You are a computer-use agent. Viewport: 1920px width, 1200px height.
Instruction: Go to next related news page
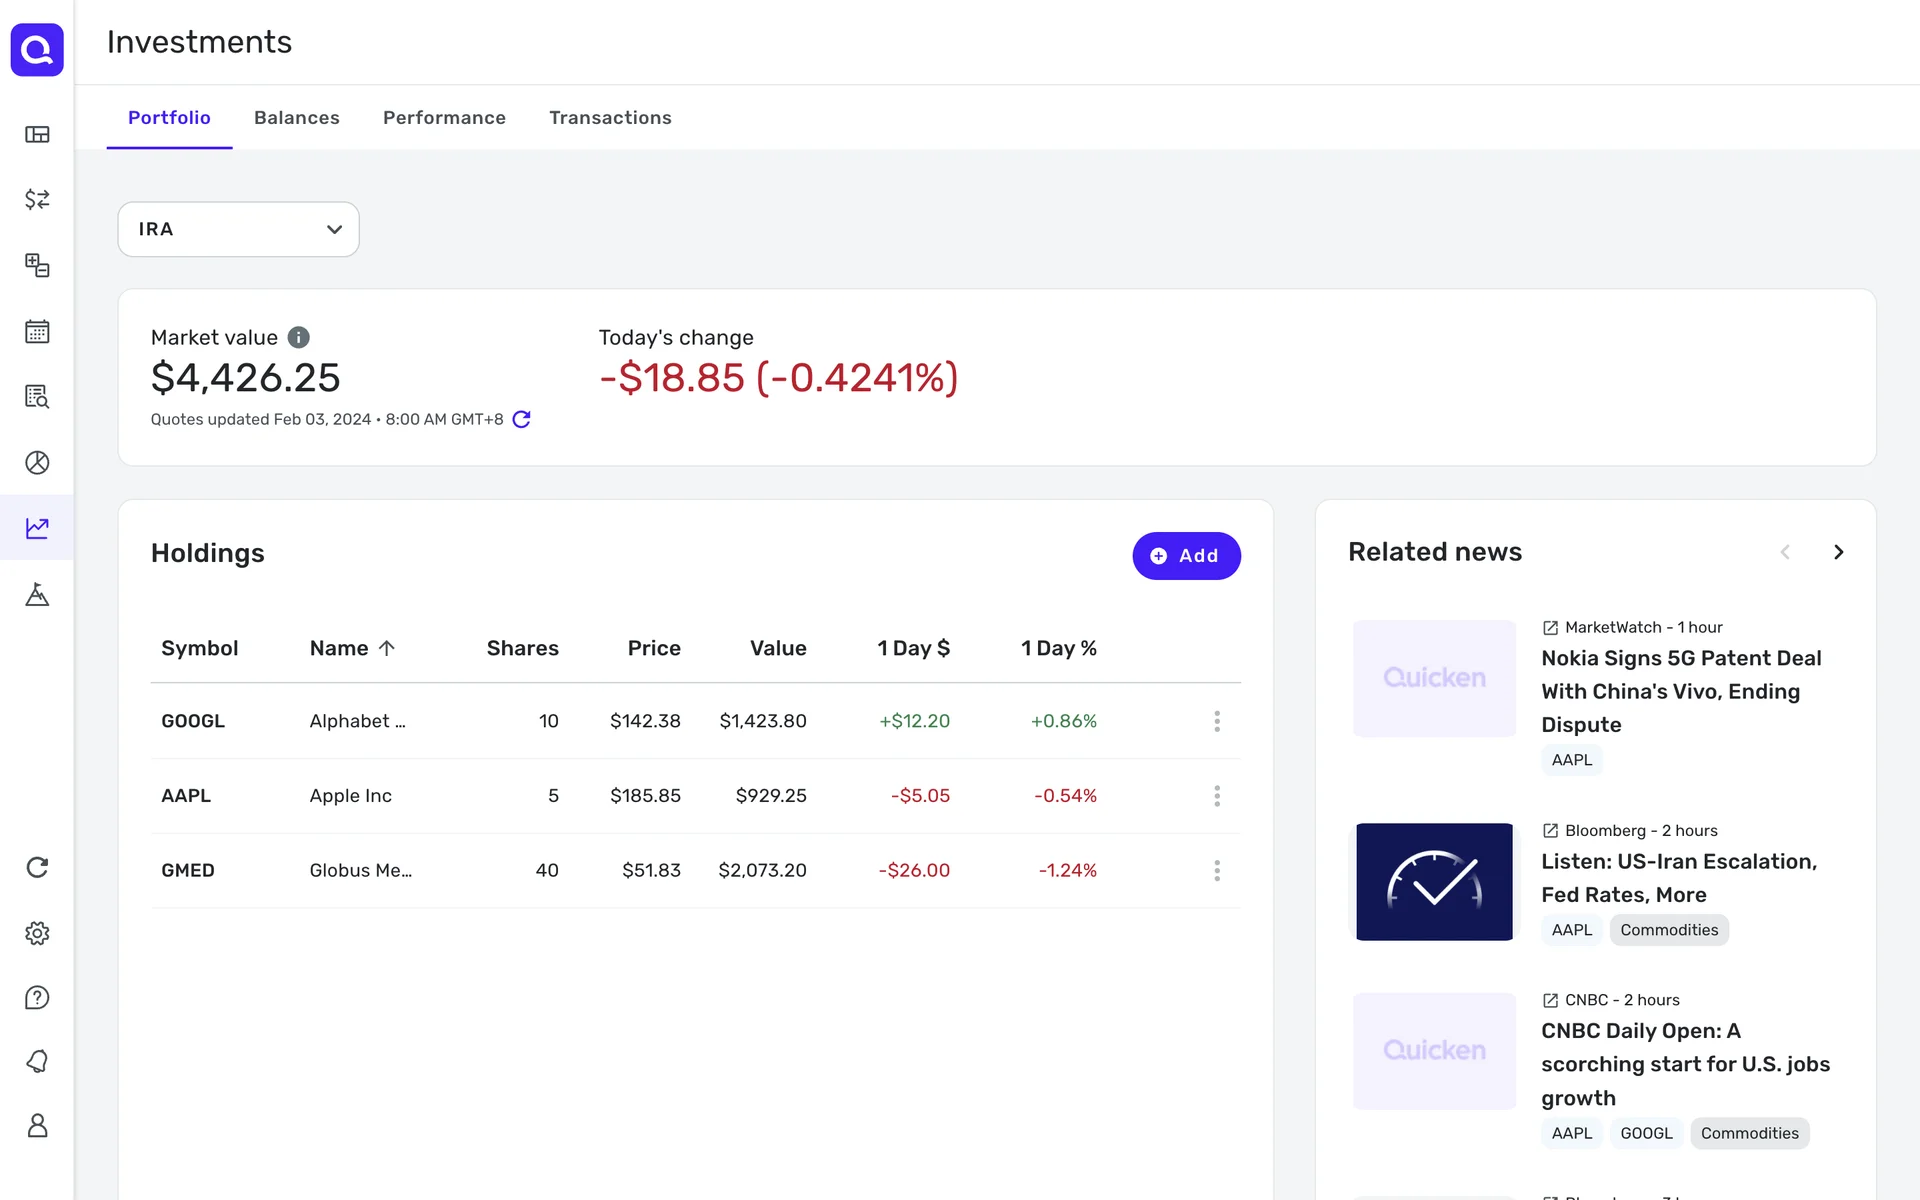tap(1837, 552)
